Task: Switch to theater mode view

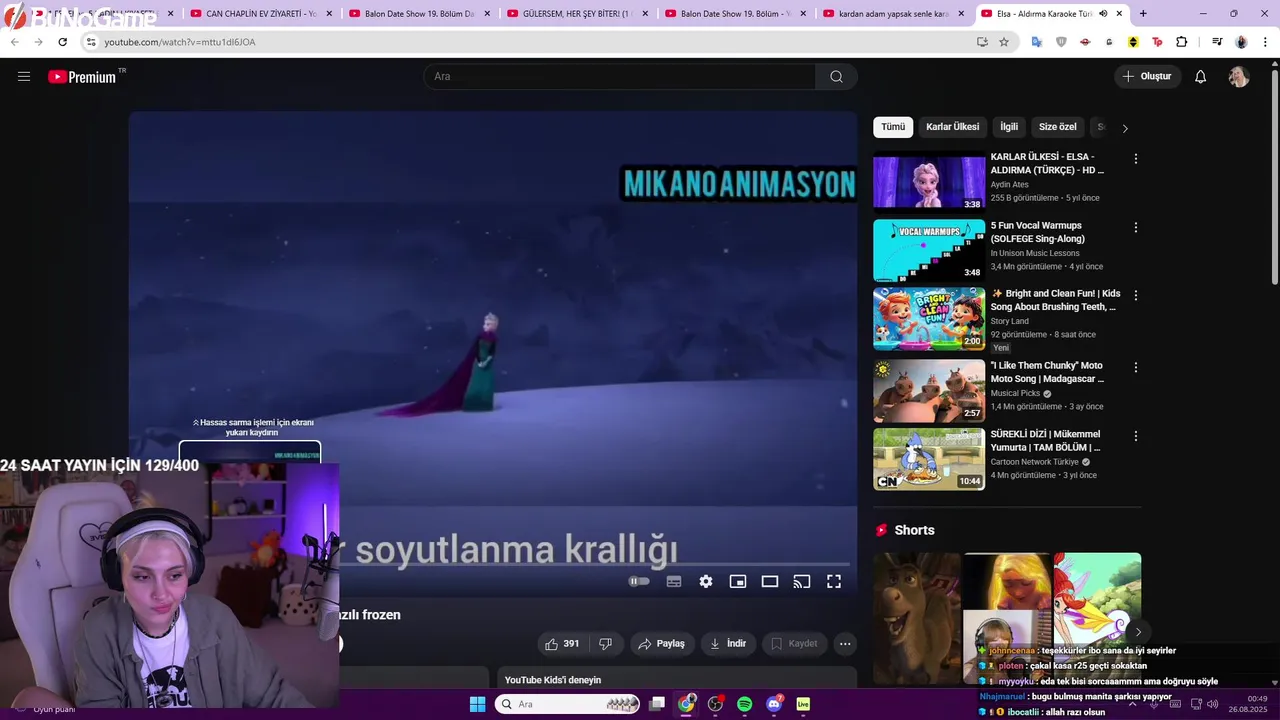Action: 770,582
